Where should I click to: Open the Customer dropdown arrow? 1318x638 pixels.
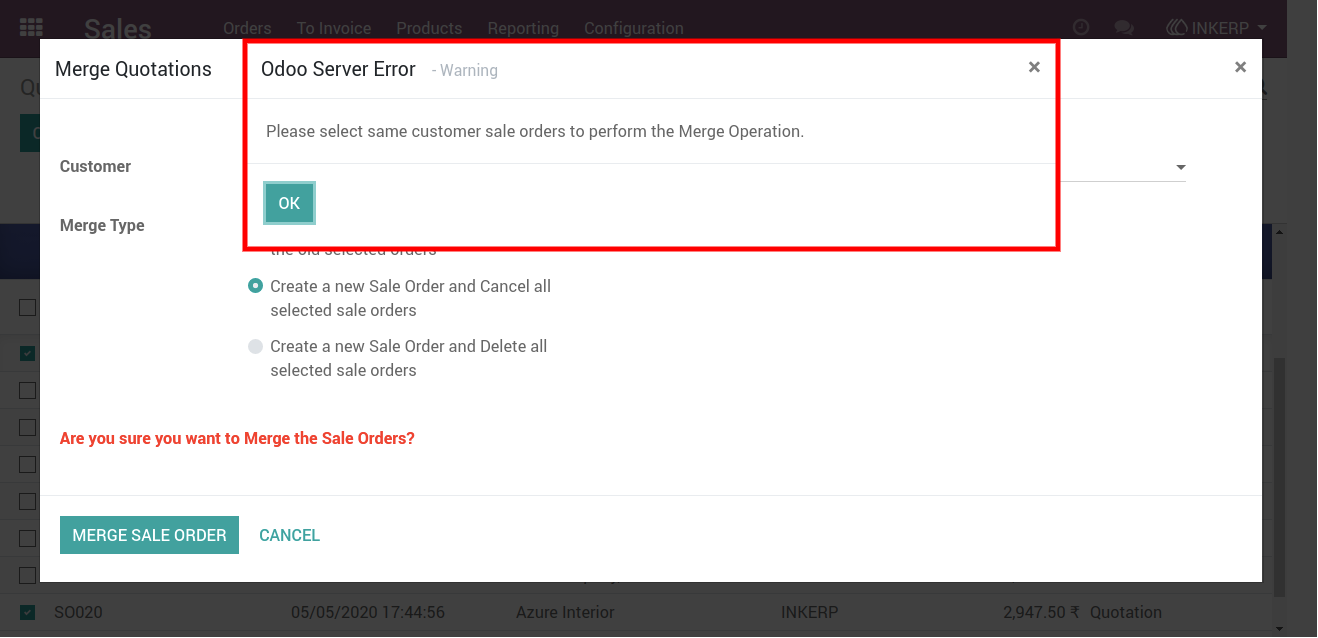coord(1181,167)
